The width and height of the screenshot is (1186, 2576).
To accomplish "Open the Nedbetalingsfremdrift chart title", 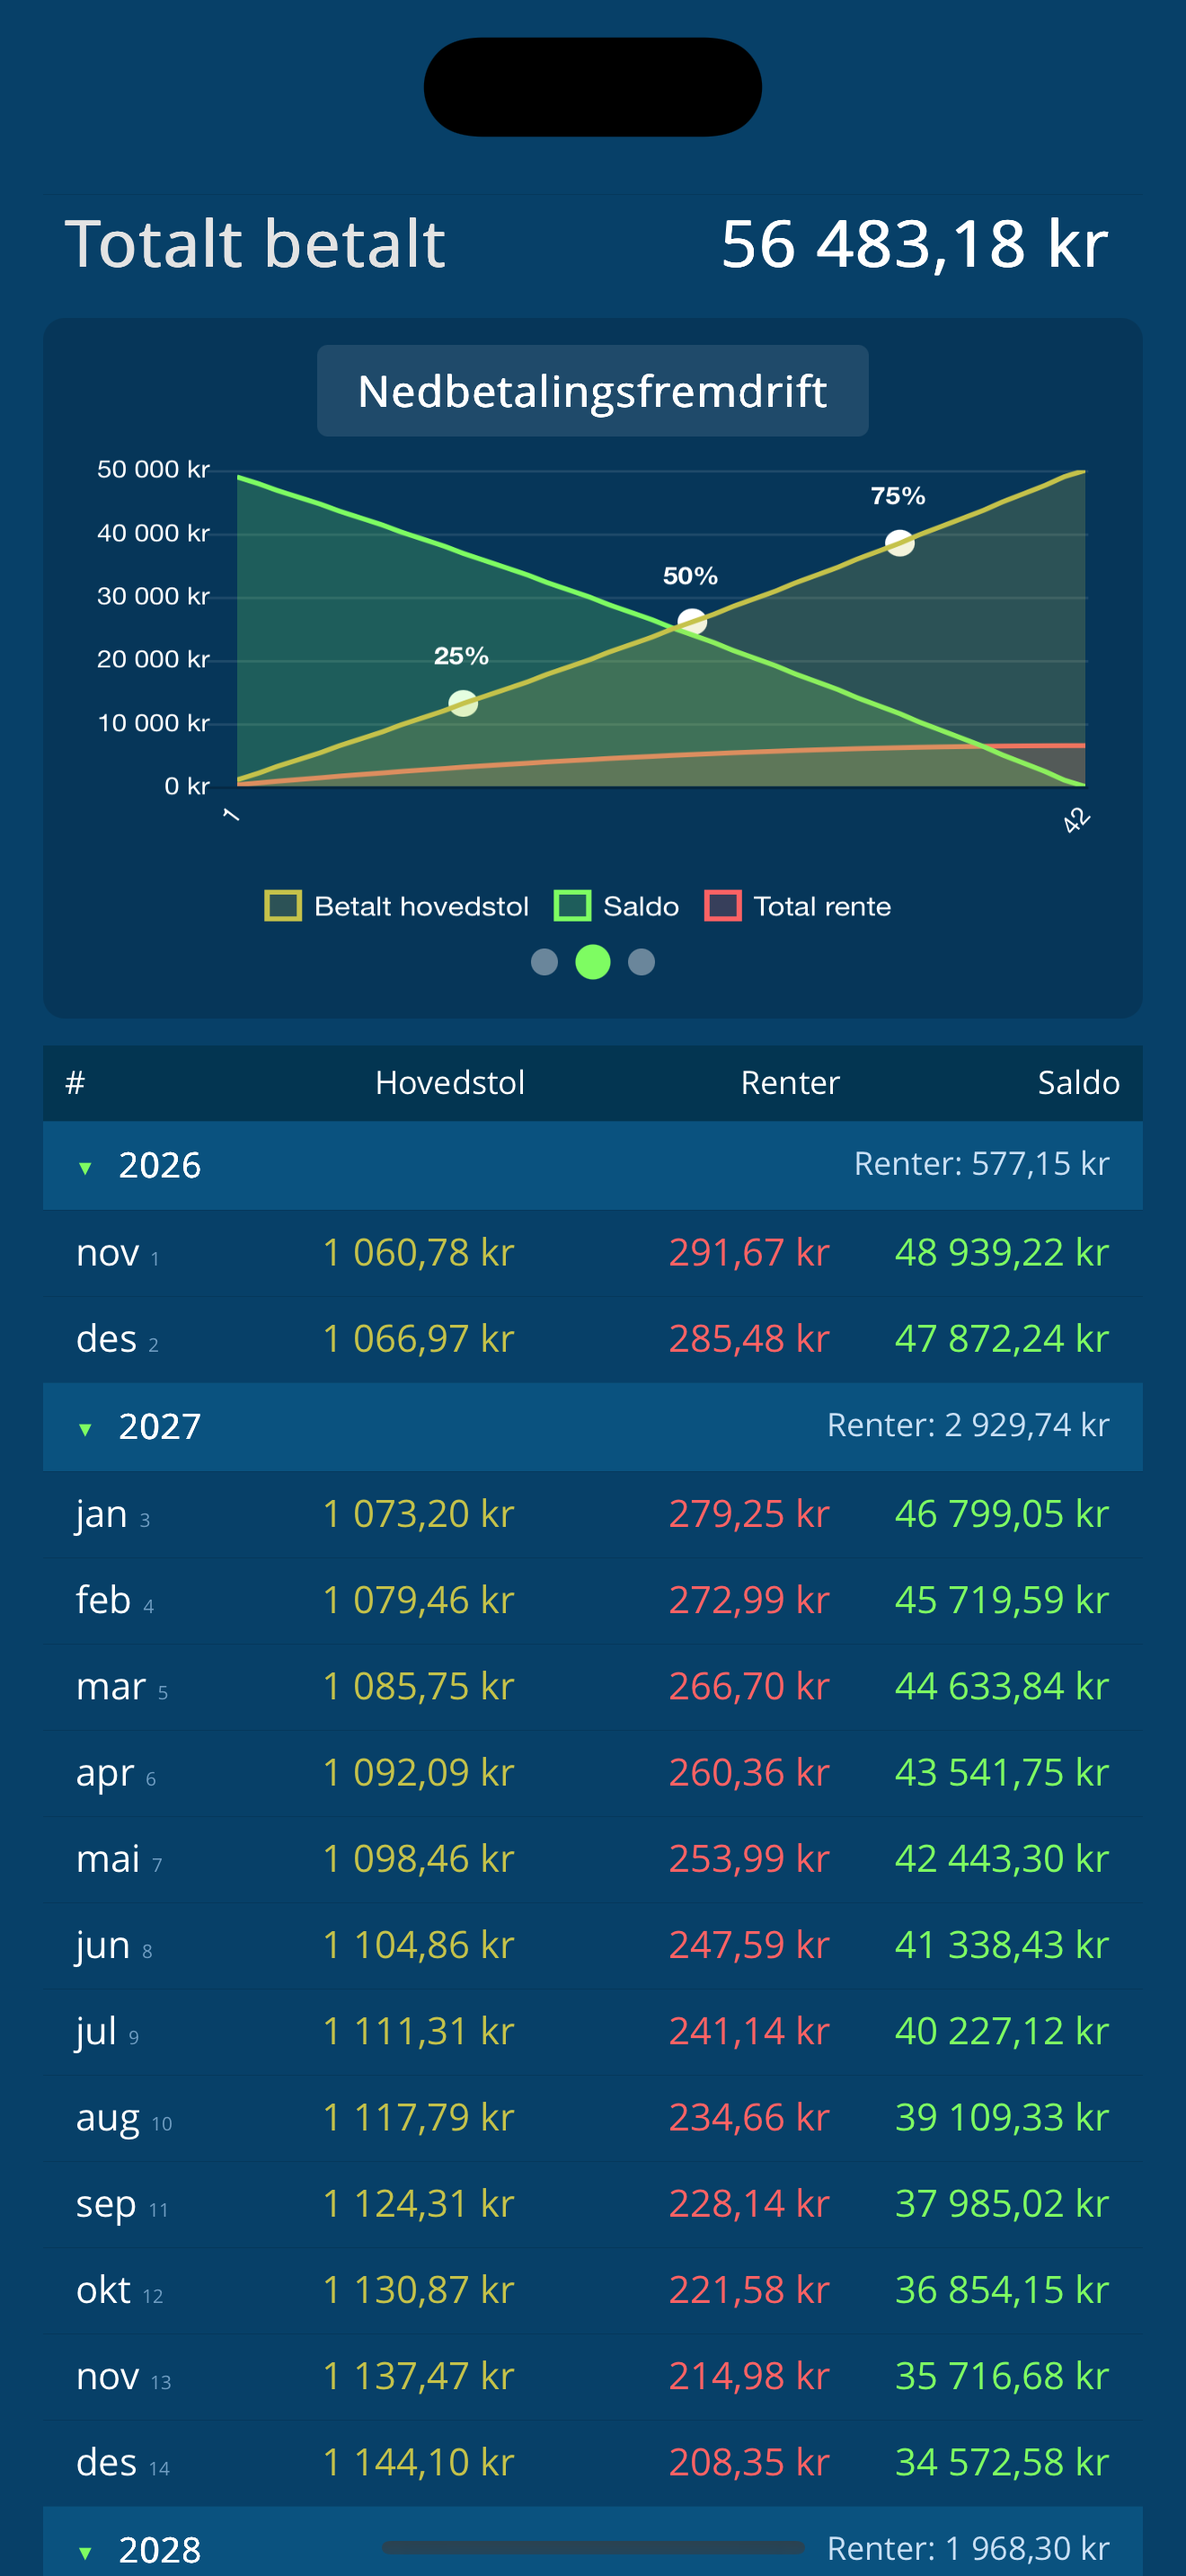I will [x=593, y=391].
